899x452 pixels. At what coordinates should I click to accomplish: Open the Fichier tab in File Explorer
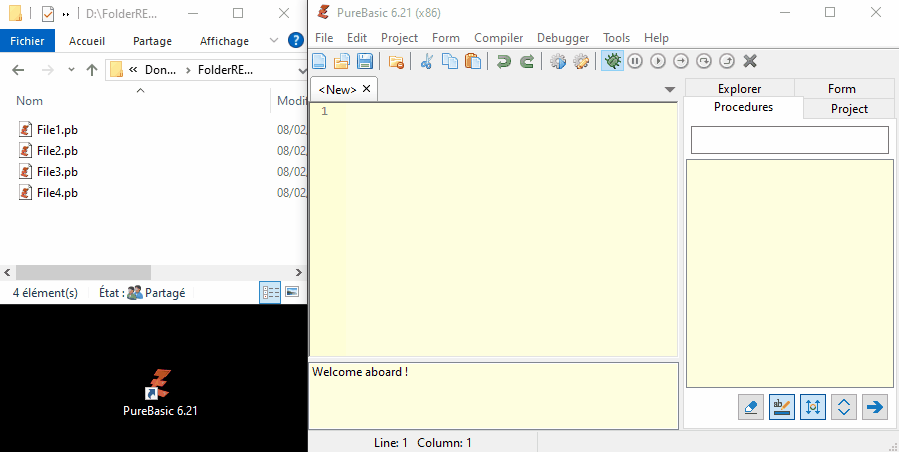pyautogui.click(x=27, y=41)
